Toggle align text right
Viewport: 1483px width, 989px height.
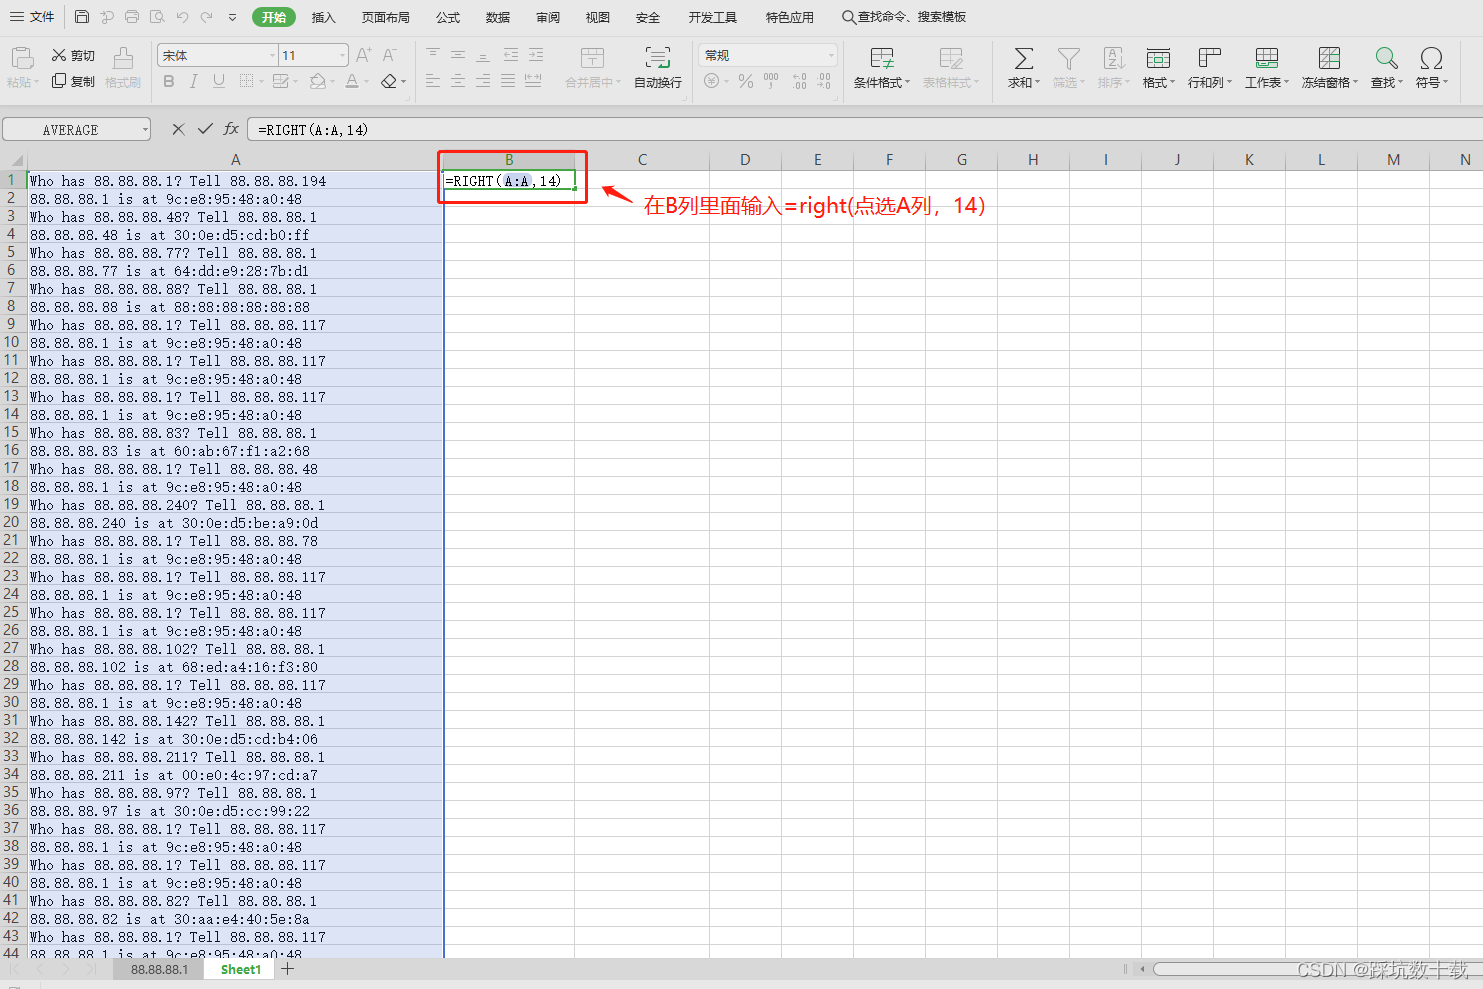[x=483, y=81]
